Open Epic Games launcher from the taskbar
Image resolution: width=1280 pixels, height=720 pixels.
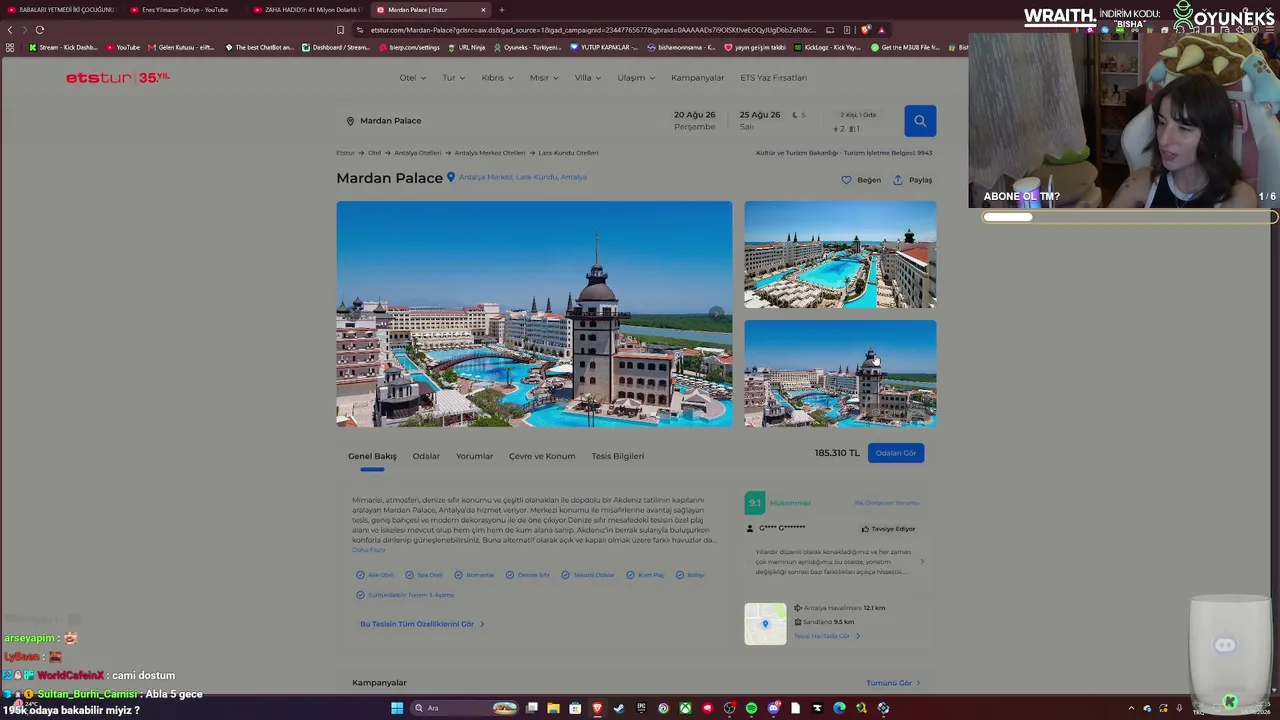click(x=641, y=708)
